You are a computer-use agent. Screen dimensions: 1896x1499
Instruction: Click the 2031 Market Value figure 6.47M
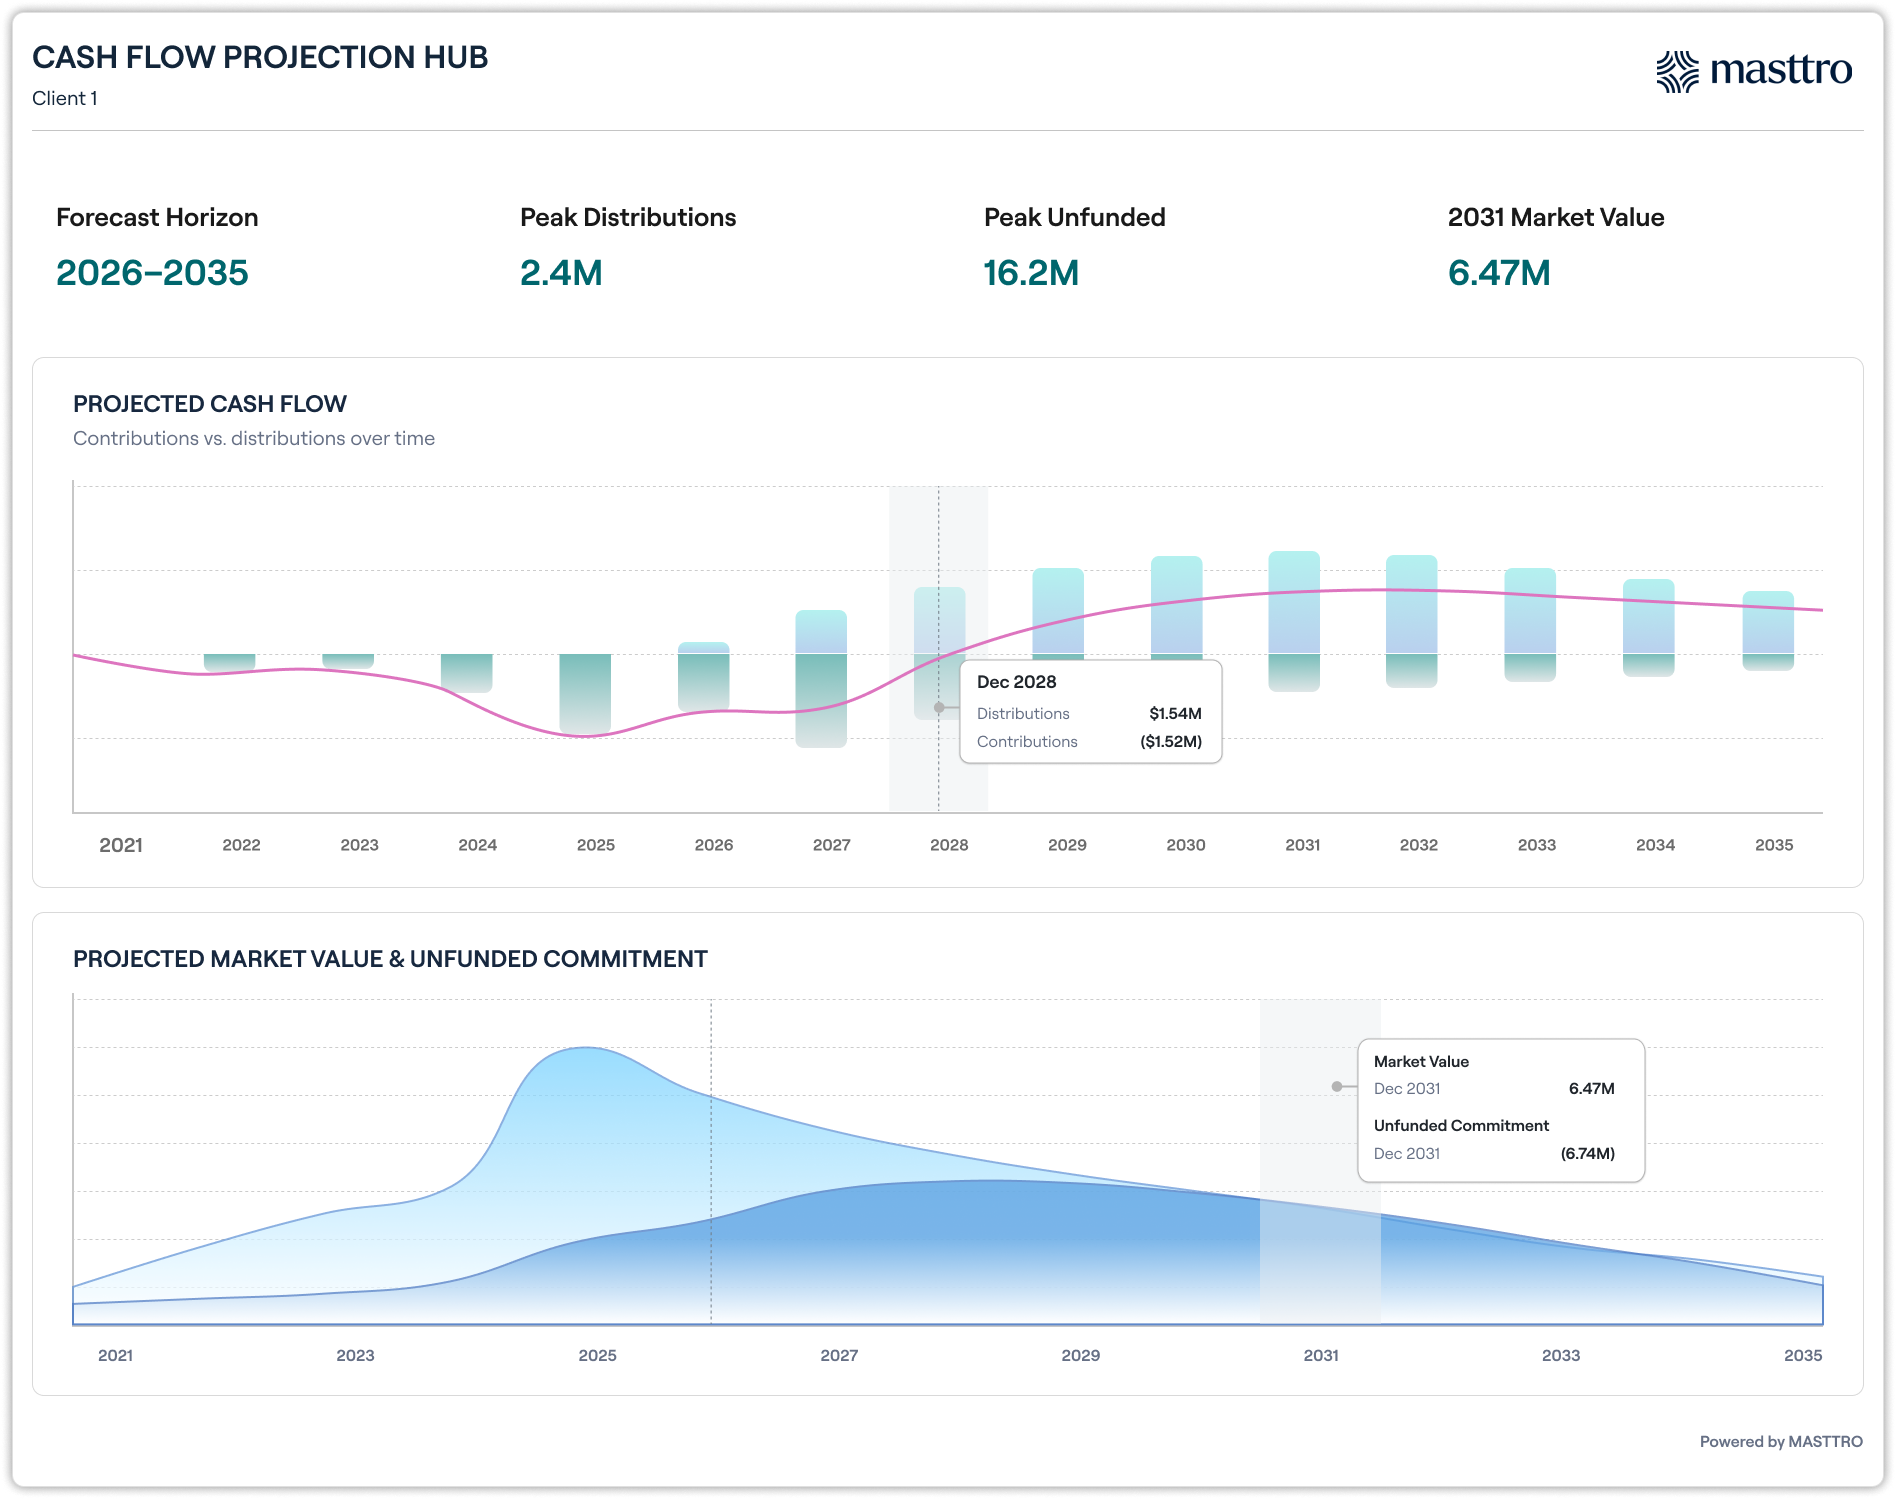(x=1499, y=272)
